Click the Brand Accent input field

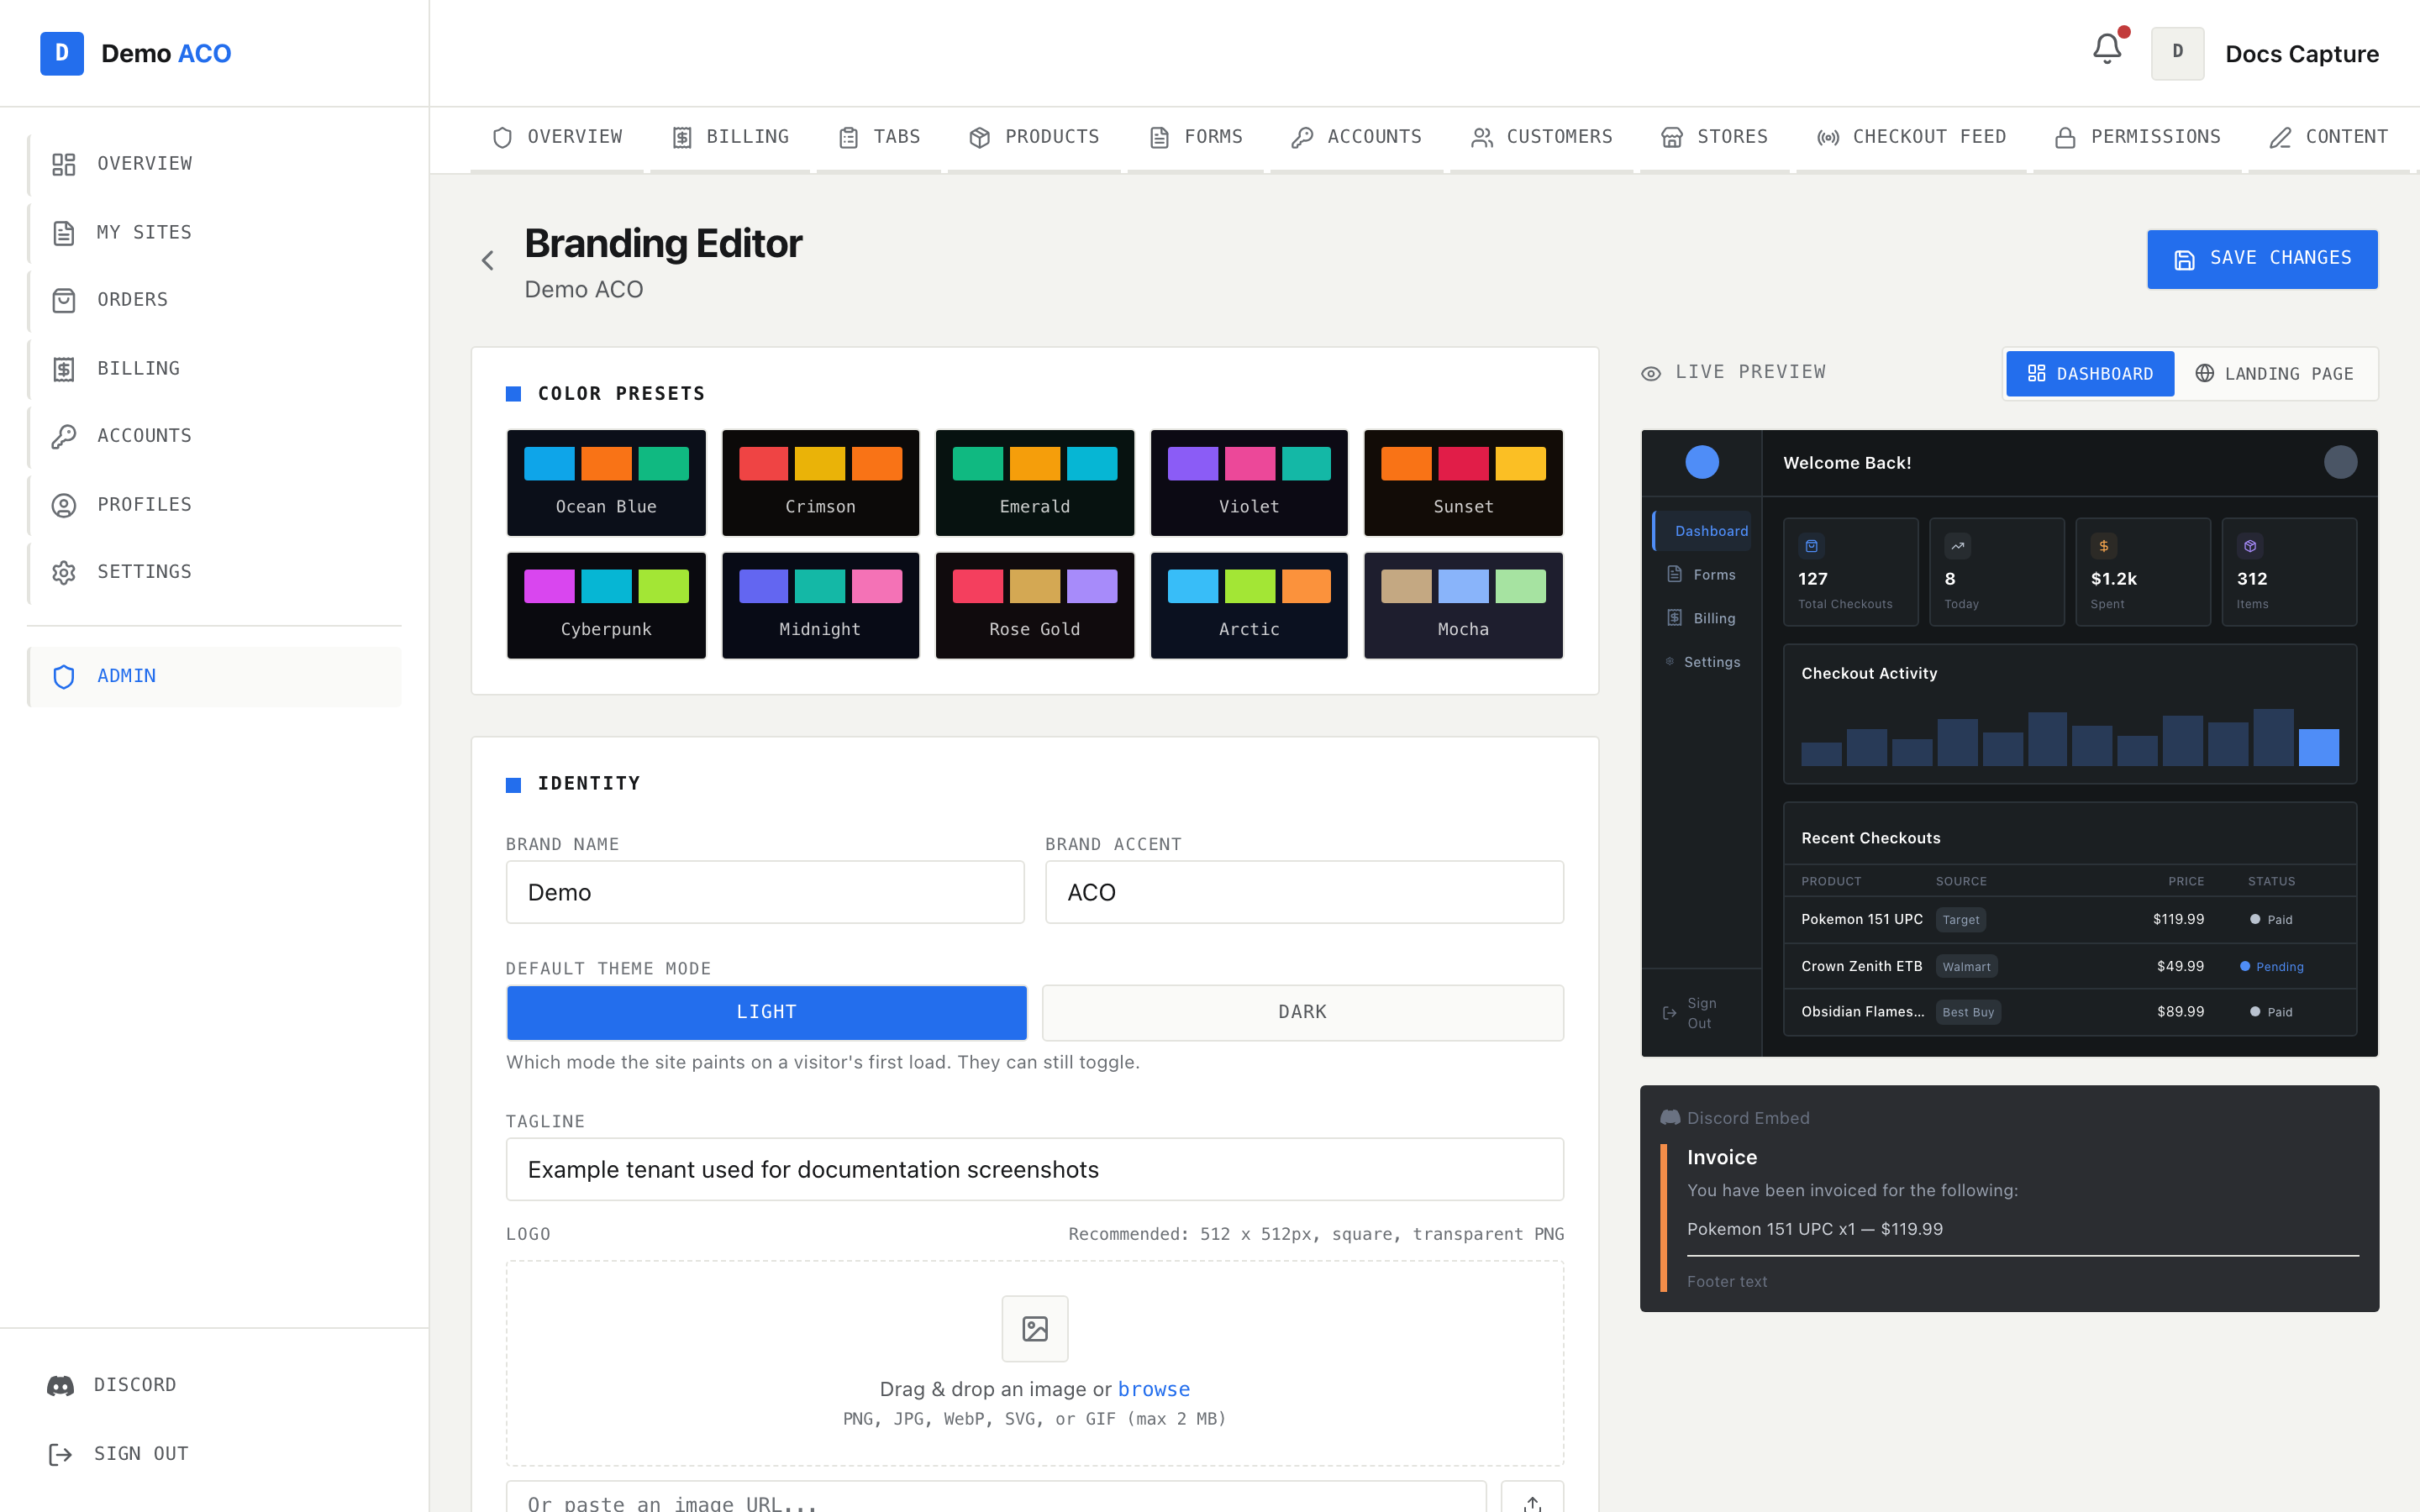[1304, 892]
